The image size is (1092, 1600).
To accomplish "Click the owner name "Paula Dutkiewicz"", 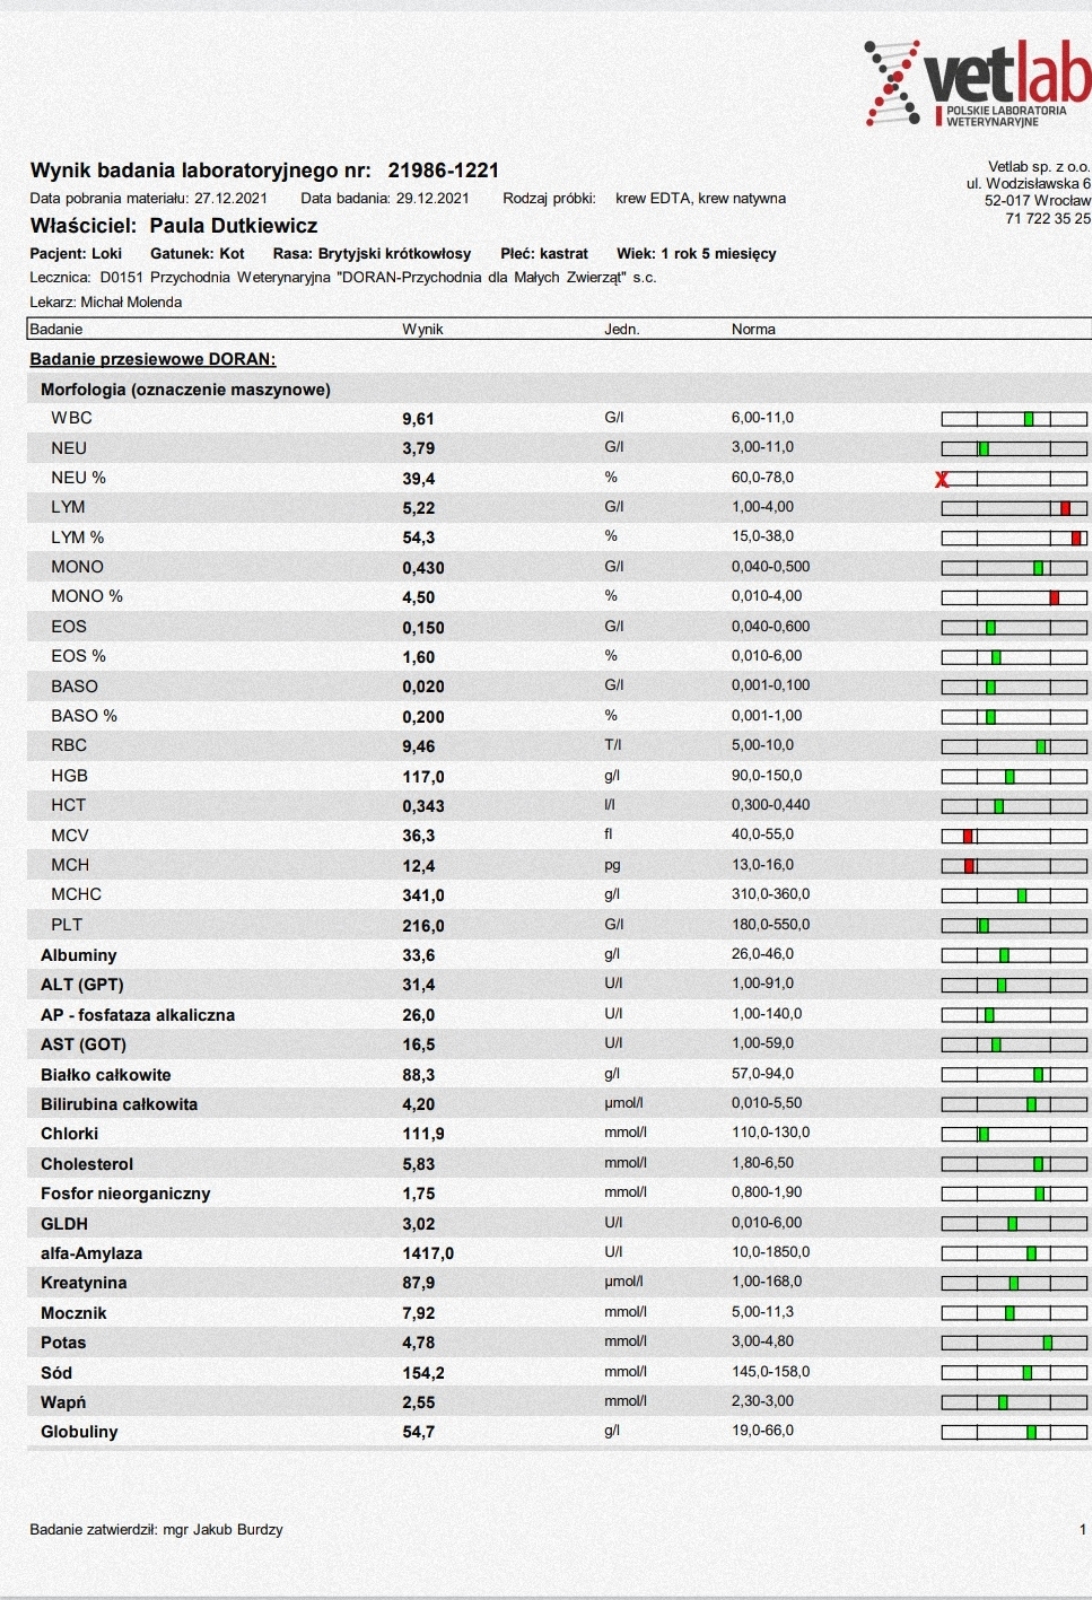I will (x=234, y=226).
